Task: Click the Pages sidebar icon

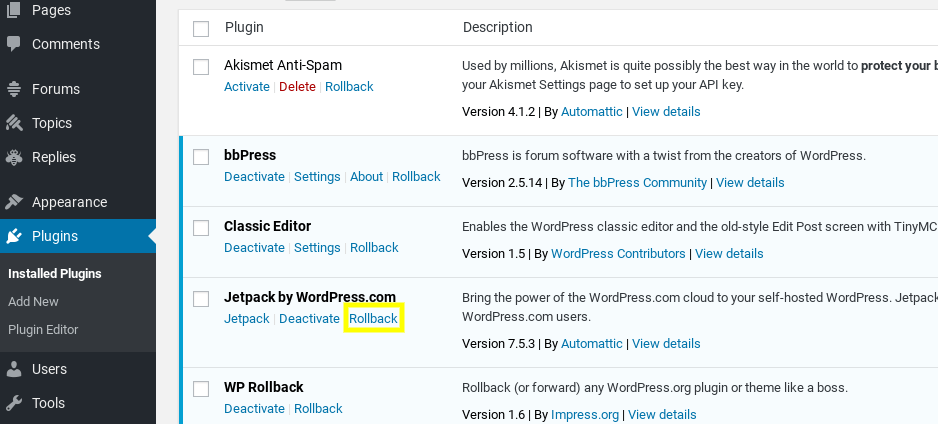Action: pos(13,10)
